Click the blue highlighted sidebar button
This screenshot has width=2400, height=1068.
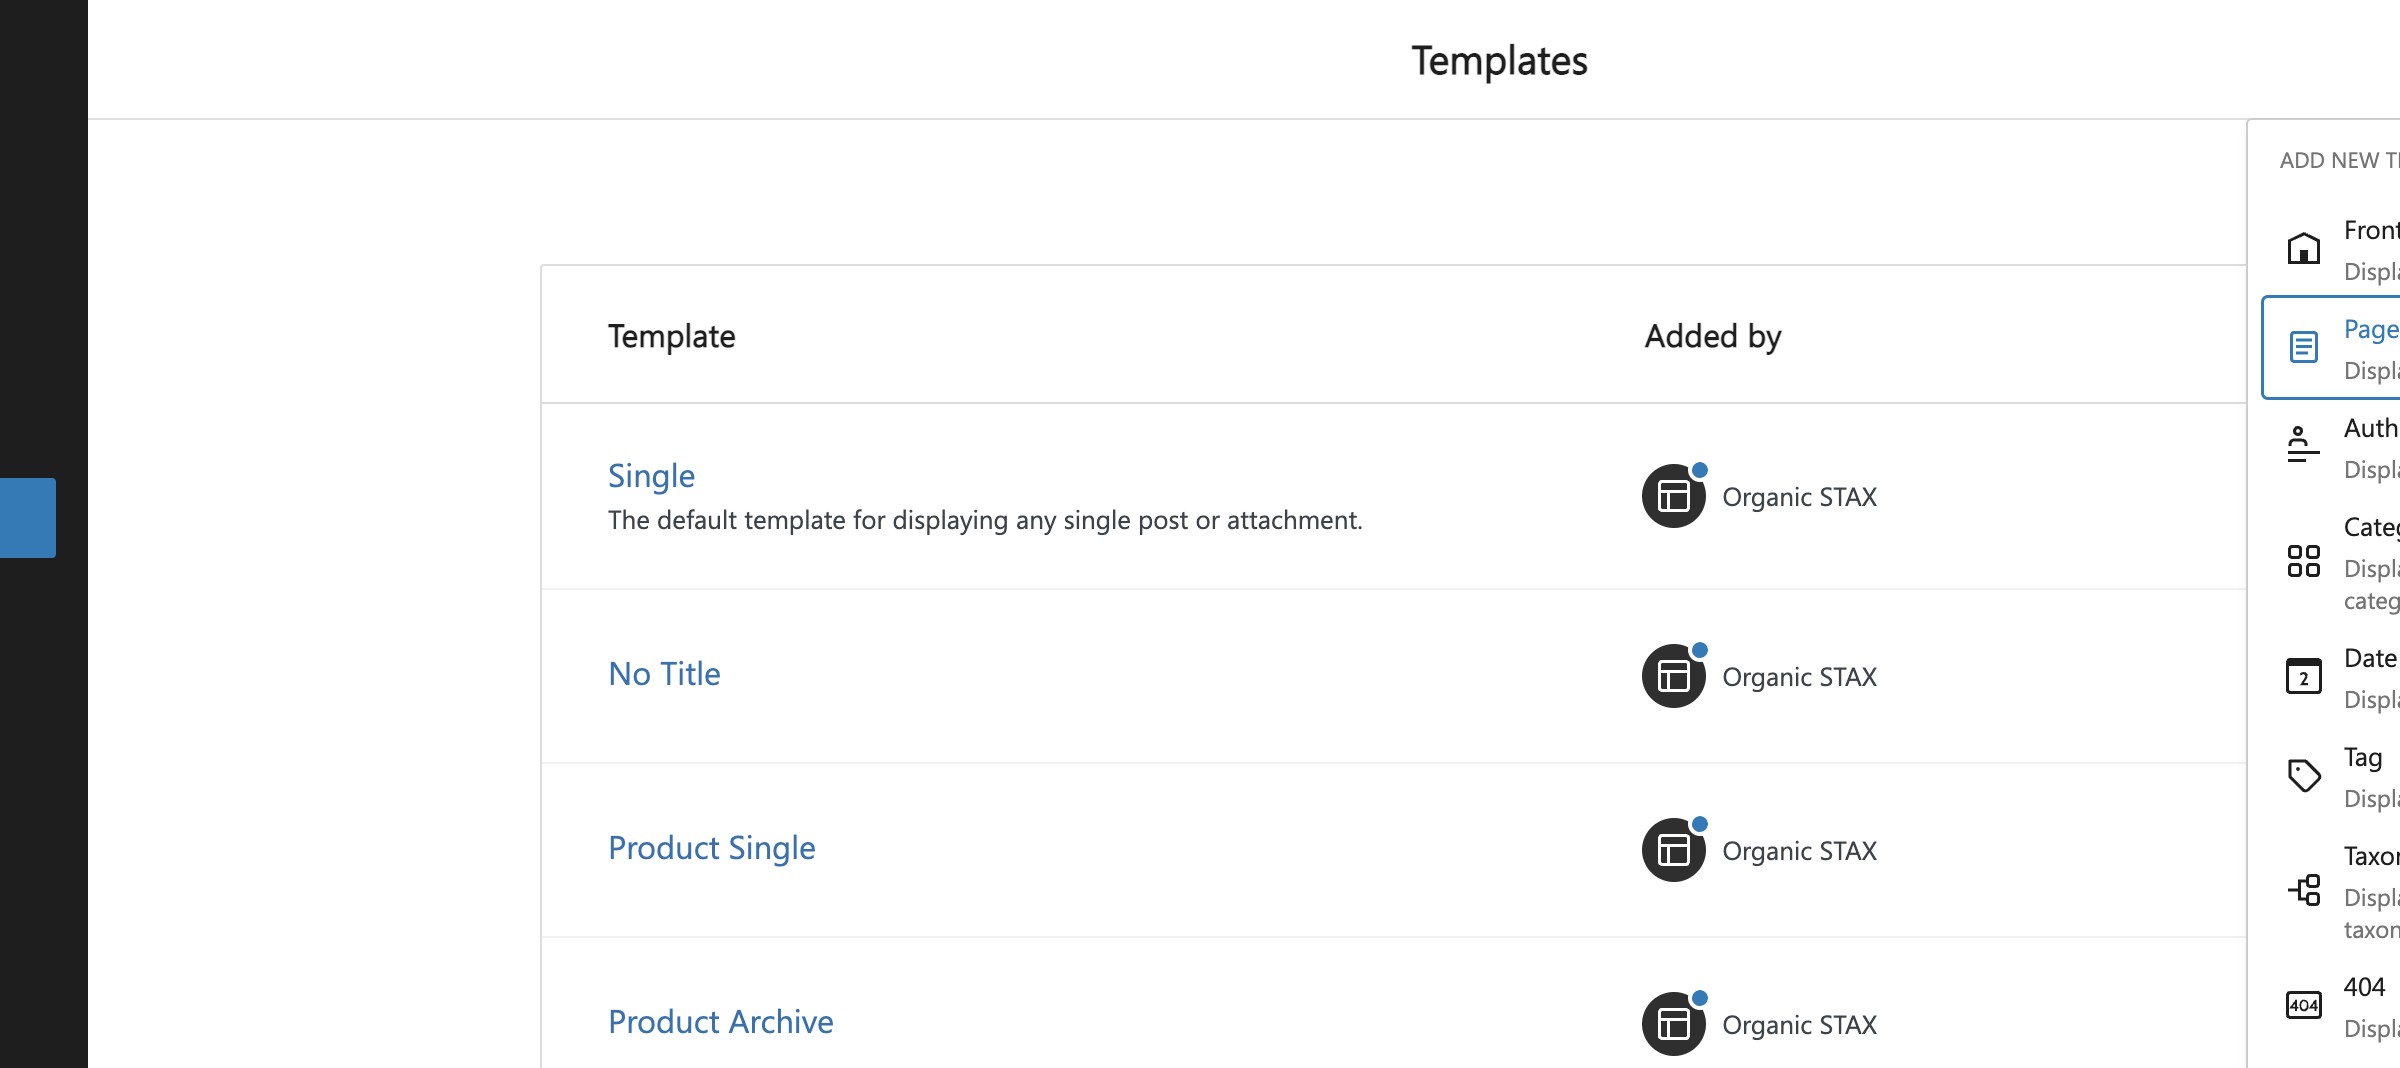pos(28,518)
